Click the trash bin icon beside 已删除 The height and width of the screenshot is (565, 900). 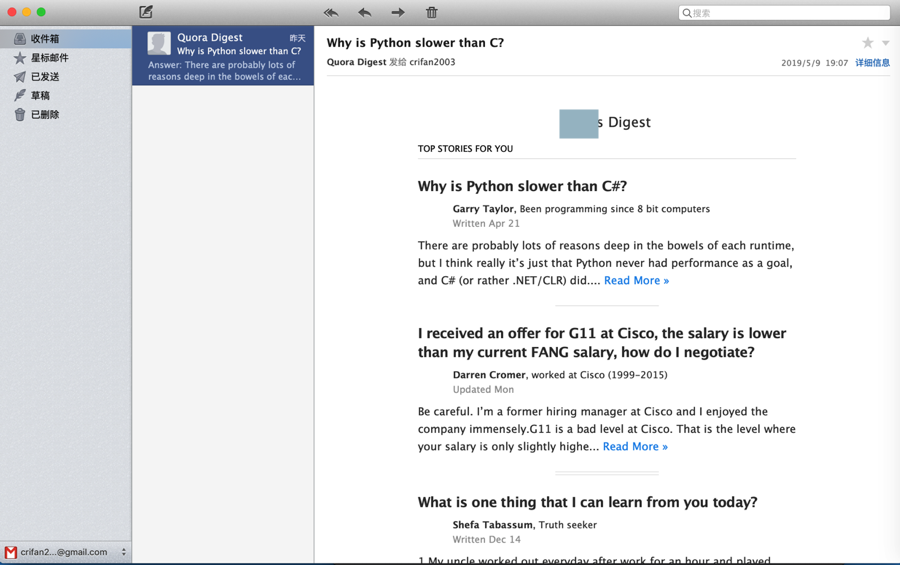click(x=20, y=114)
